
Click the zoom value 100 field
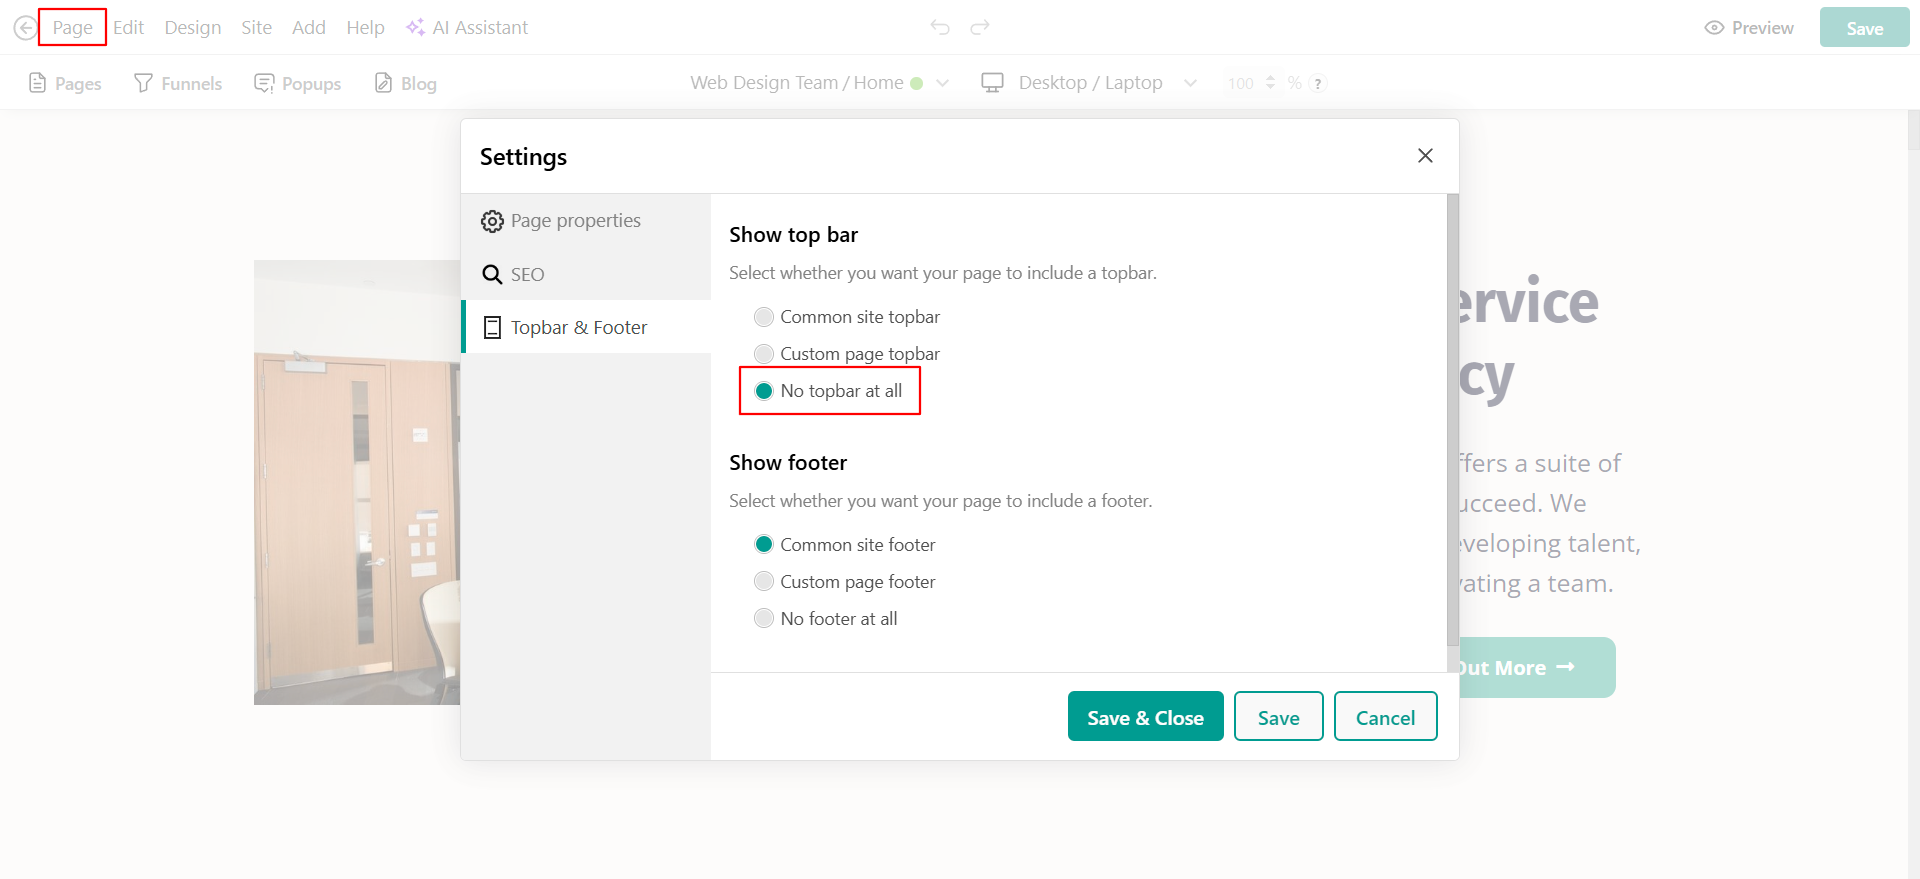point(1241,84)
